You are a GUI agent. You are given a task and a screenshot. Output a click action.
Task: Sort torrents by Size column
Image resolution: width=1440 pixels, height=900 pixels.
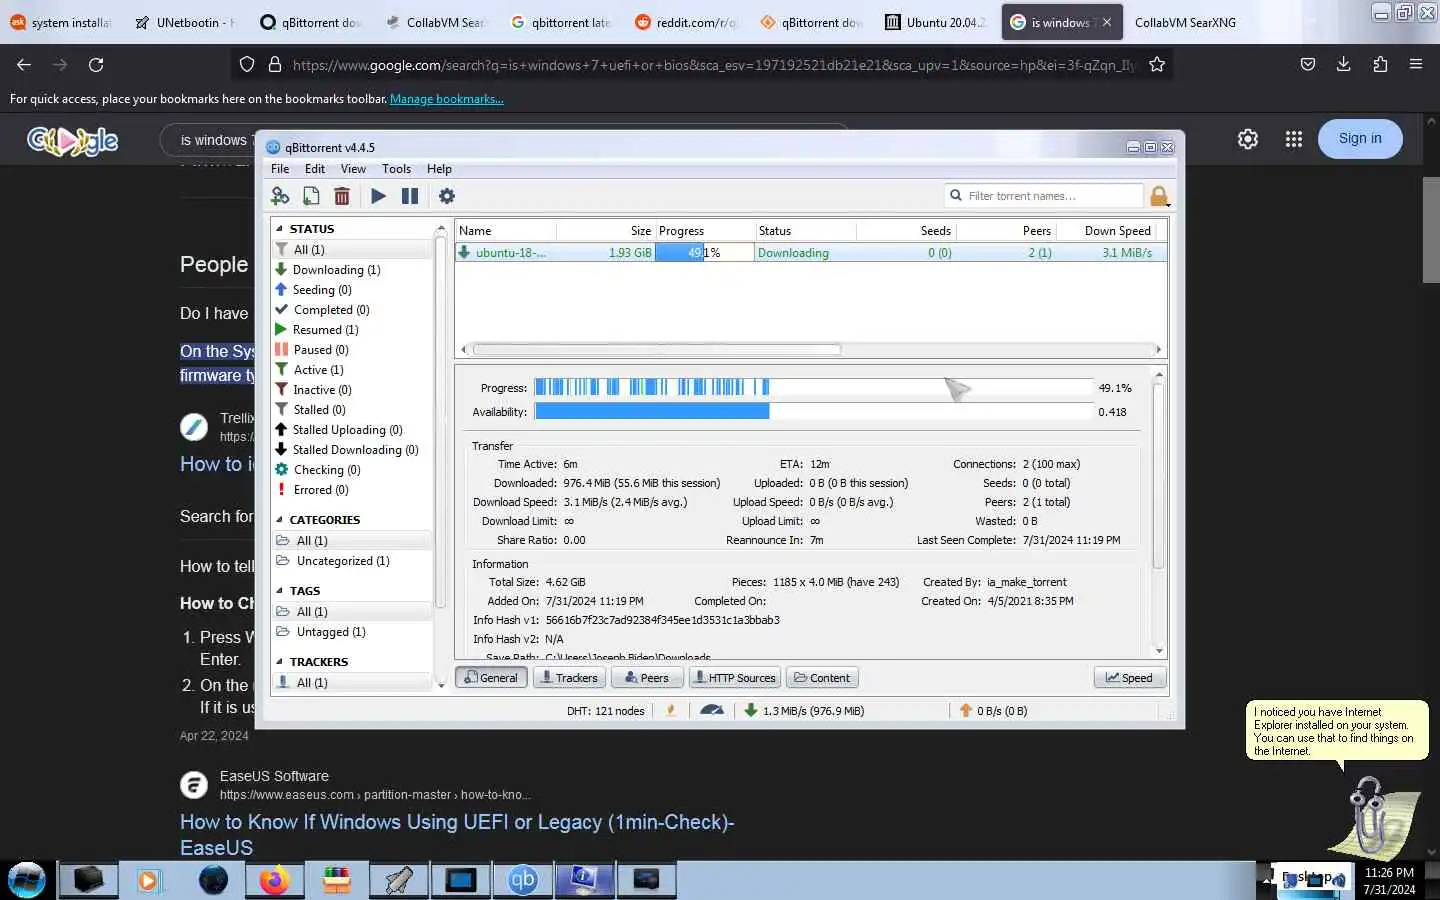[605, 231]
